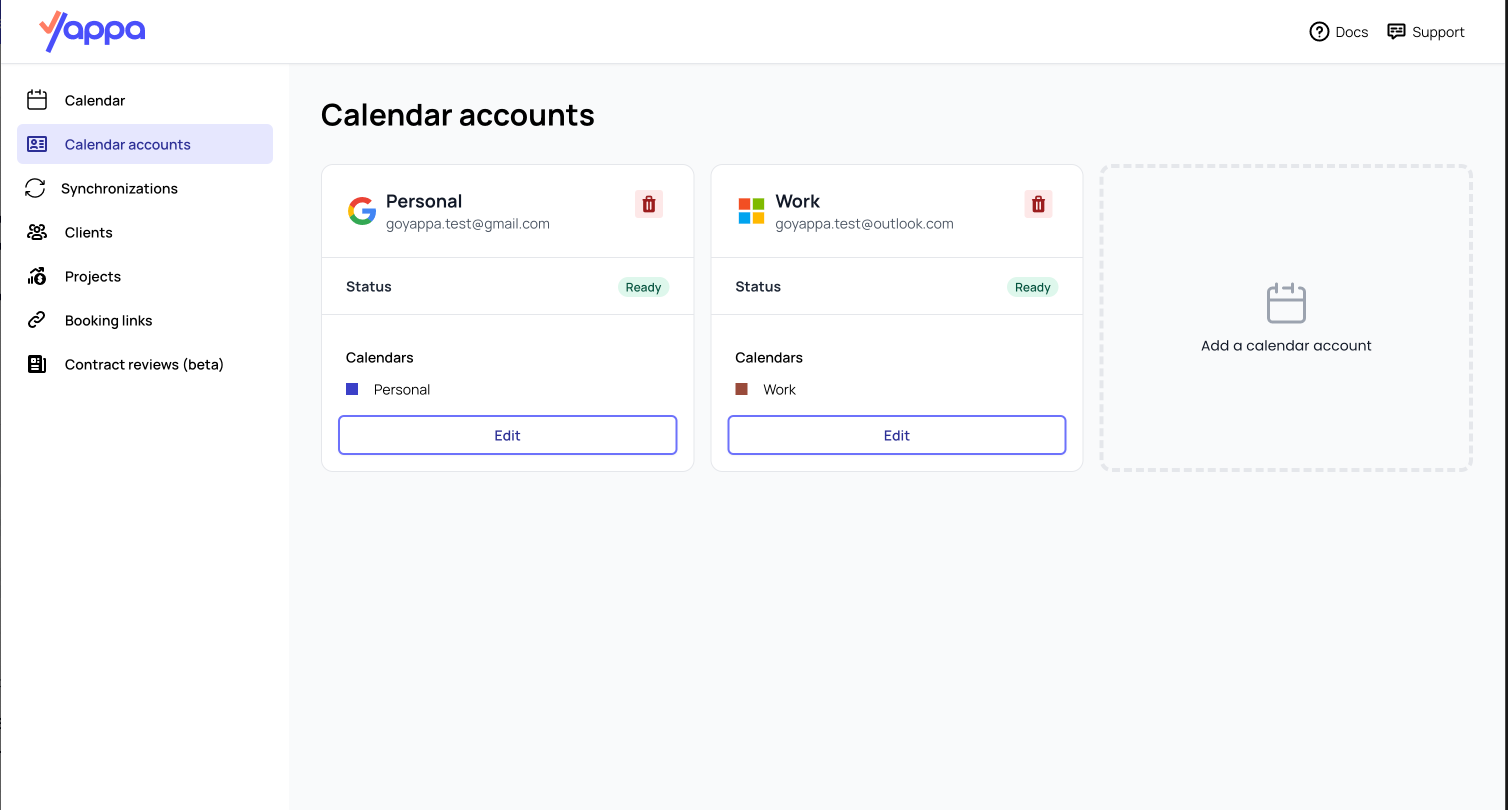The width and height of the screenshot is (1508, 810).
Task: Open the Calendar menu item
Action: pyautogui.click(x=145, y=100)
